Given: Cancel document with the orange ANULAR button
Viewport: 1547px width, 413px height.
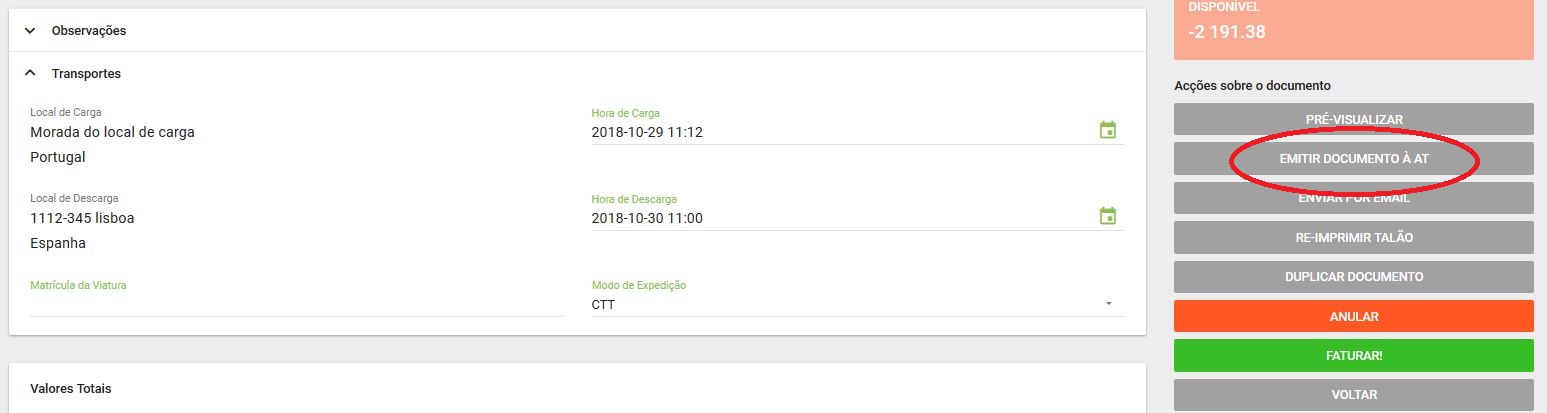Looking at the screenshot, I should (x=1354, y=316).
